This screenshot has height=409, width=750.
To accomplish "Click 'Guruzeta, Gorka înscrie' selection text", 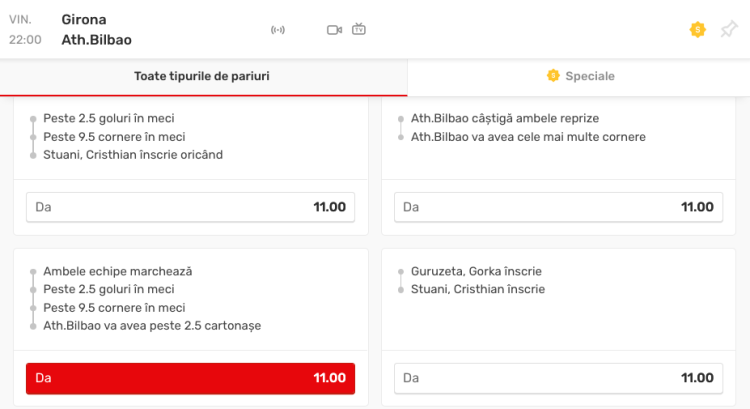I will click(476, 271).
